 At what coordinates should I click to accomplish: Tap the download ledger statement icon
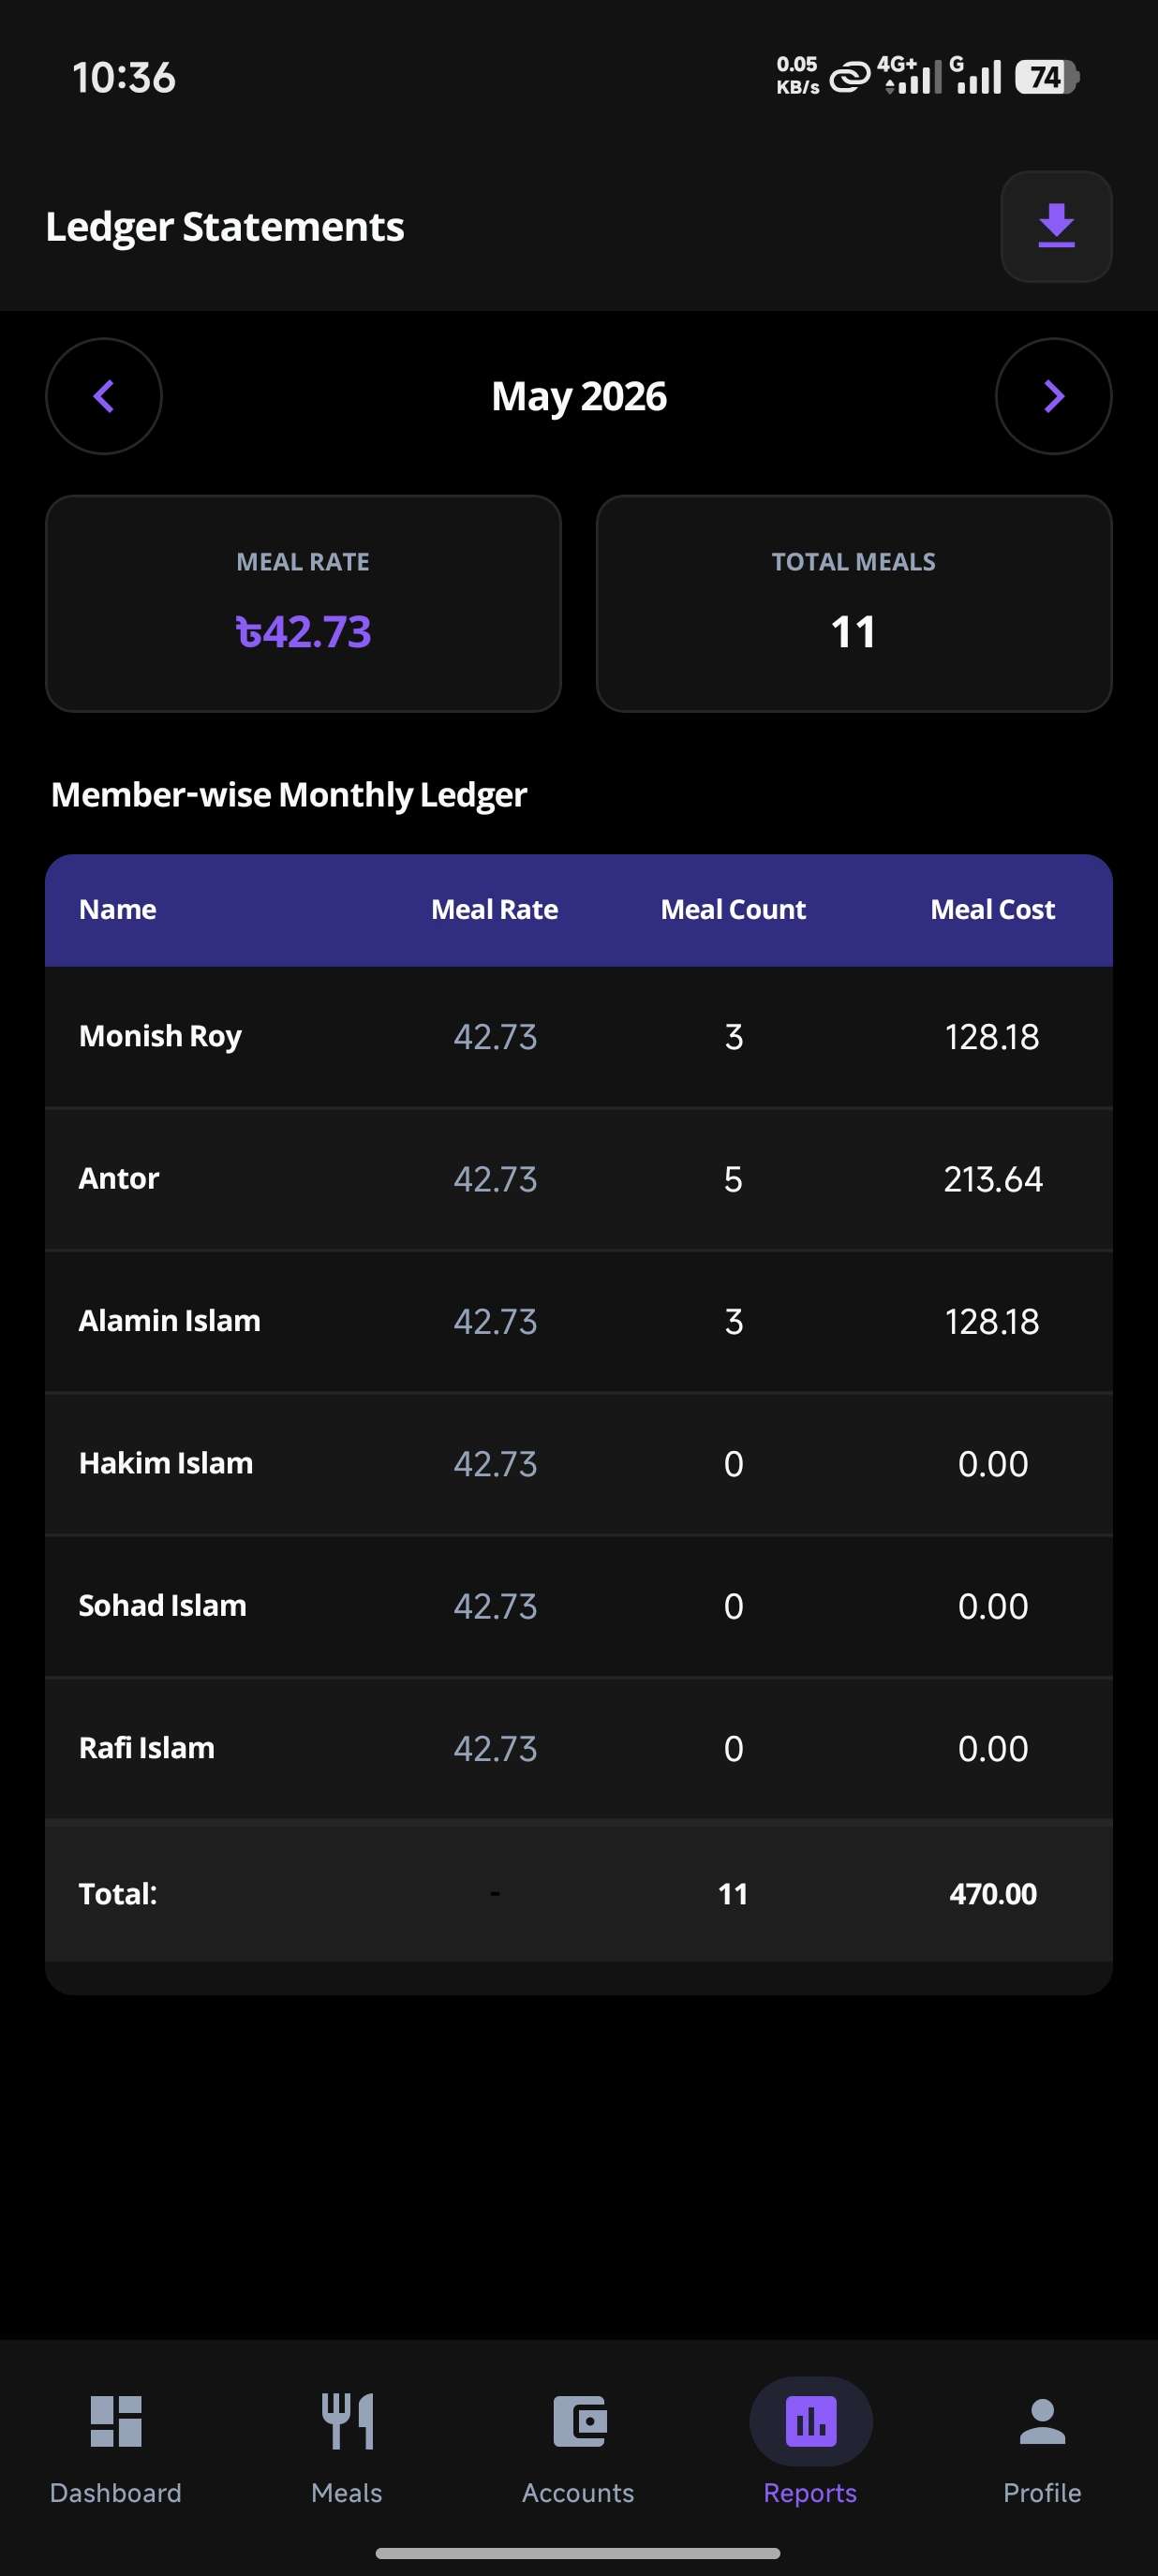point(1056,226)
